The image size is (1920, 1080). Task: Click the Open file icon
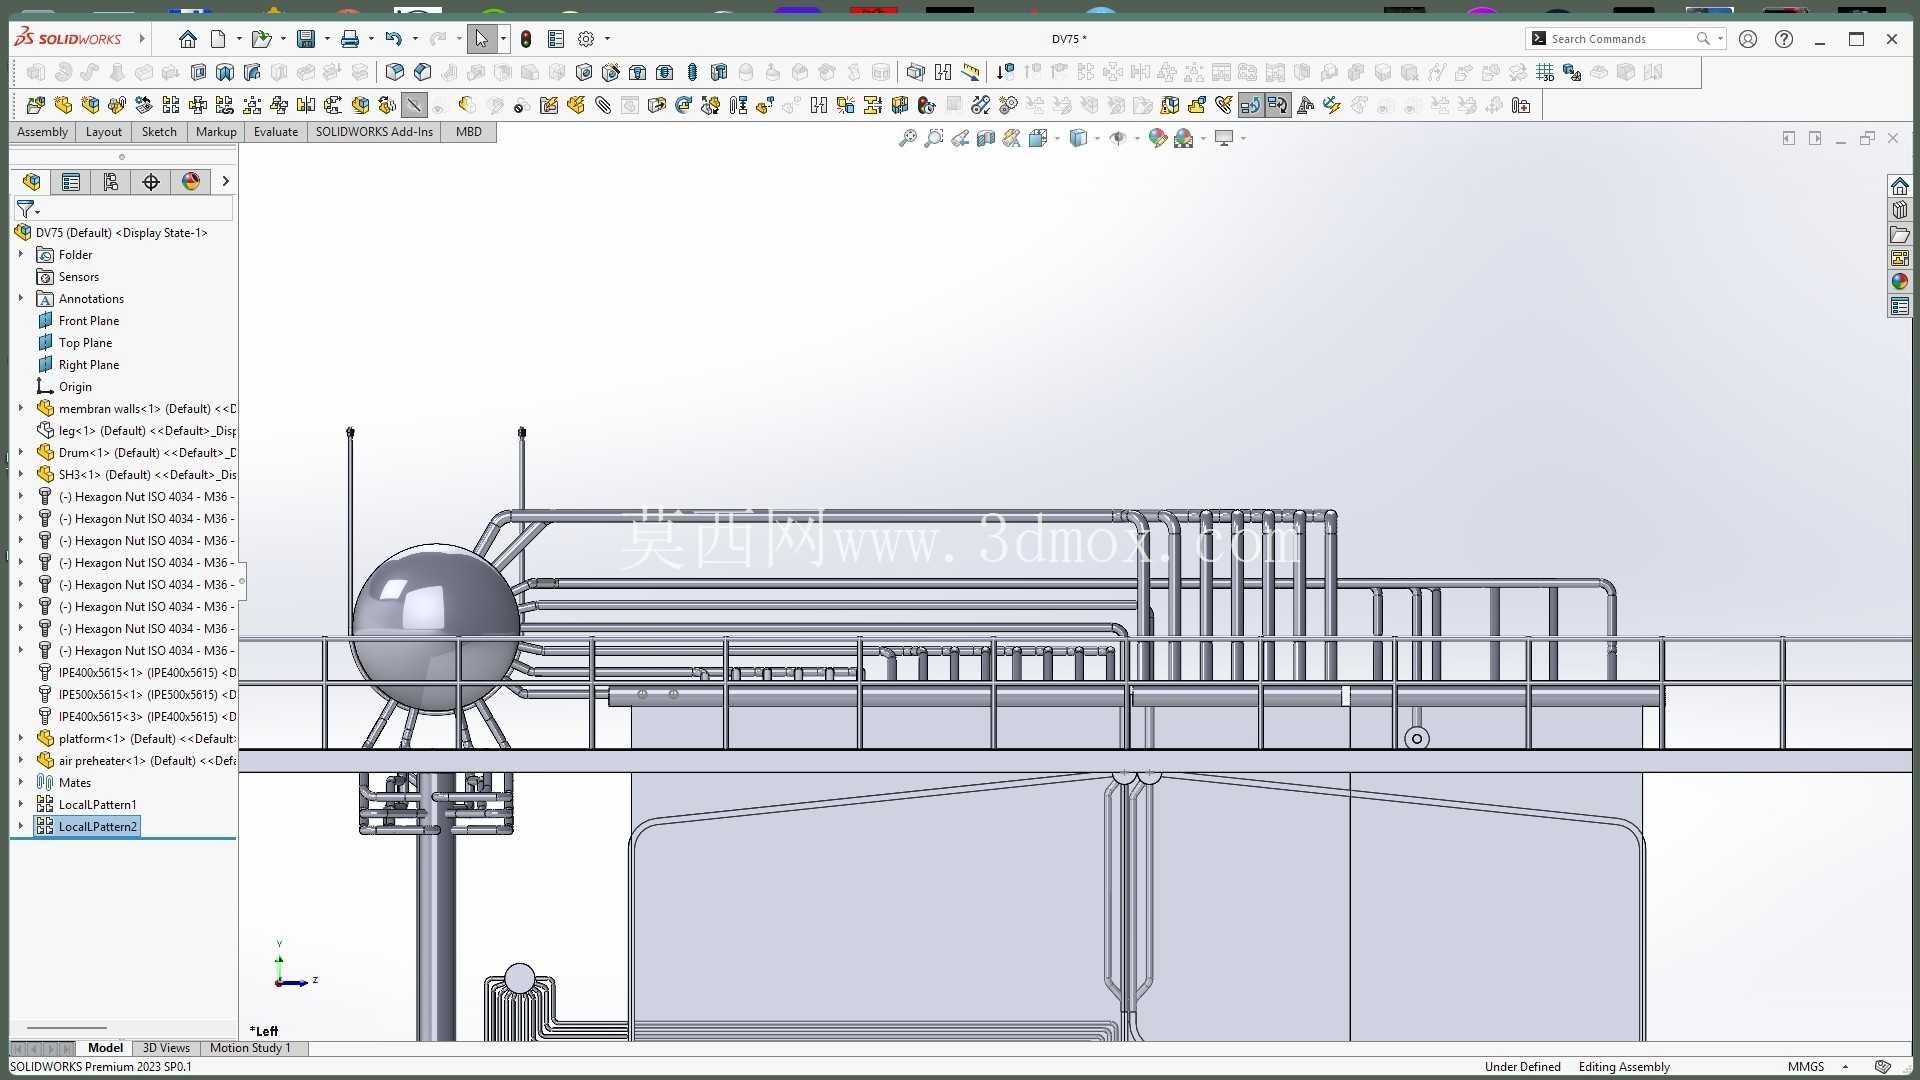261,39
